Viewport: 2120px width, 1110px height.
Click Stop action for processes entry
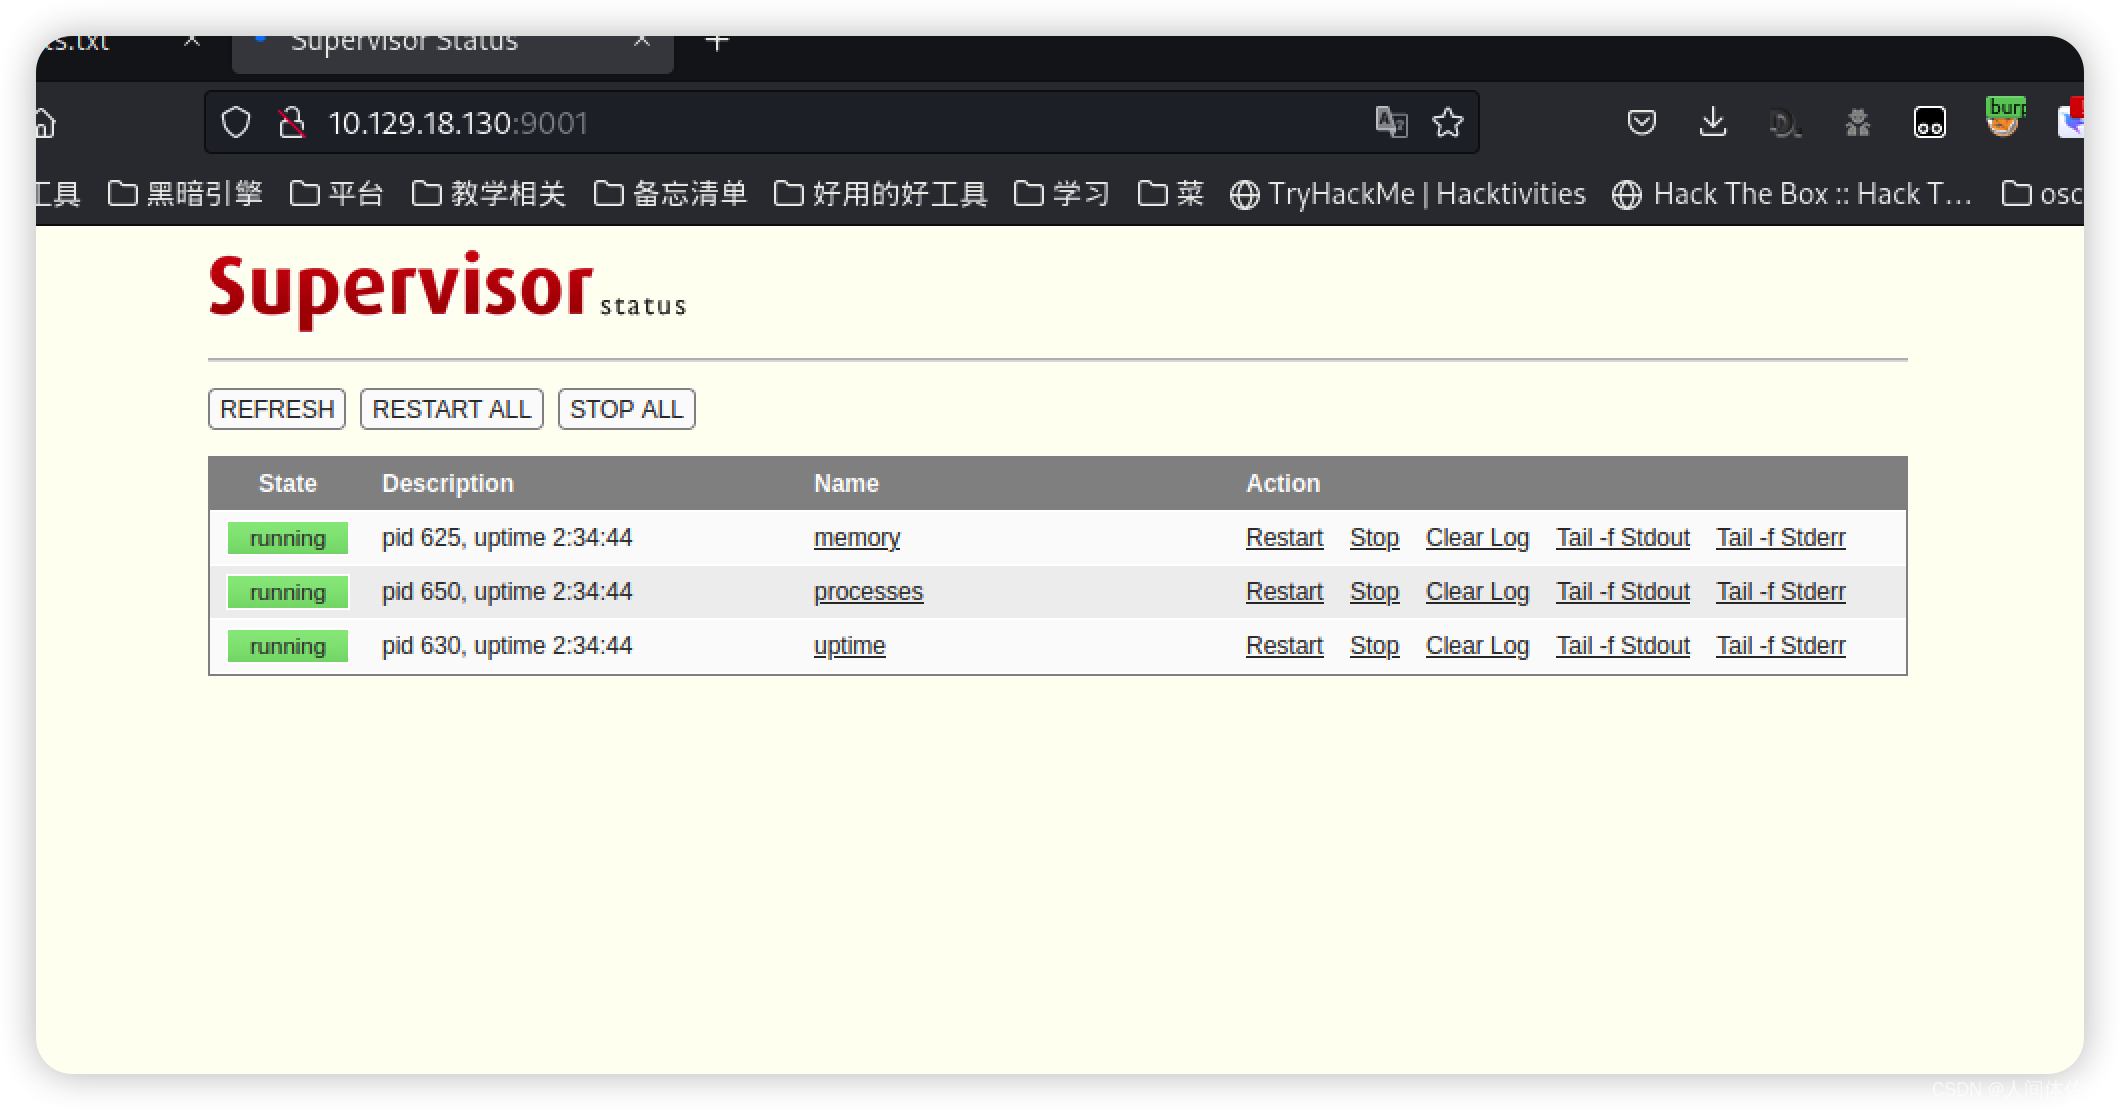[1373, 590]
